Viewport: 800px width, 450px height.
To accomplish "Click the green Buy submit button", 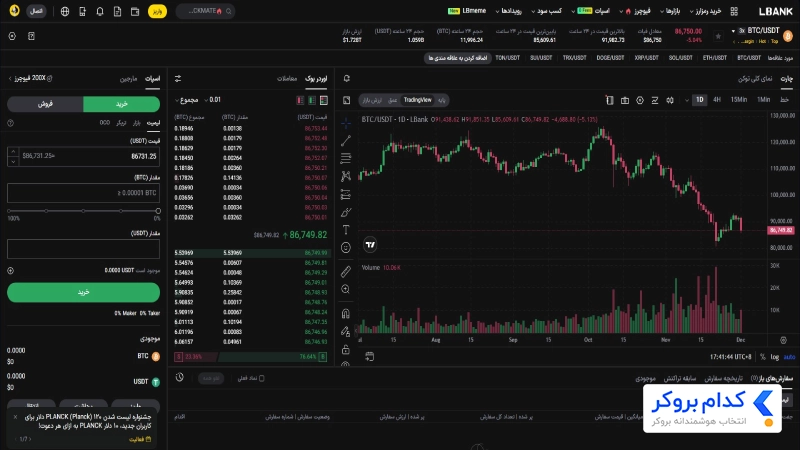I will click(x=83, y=292).
